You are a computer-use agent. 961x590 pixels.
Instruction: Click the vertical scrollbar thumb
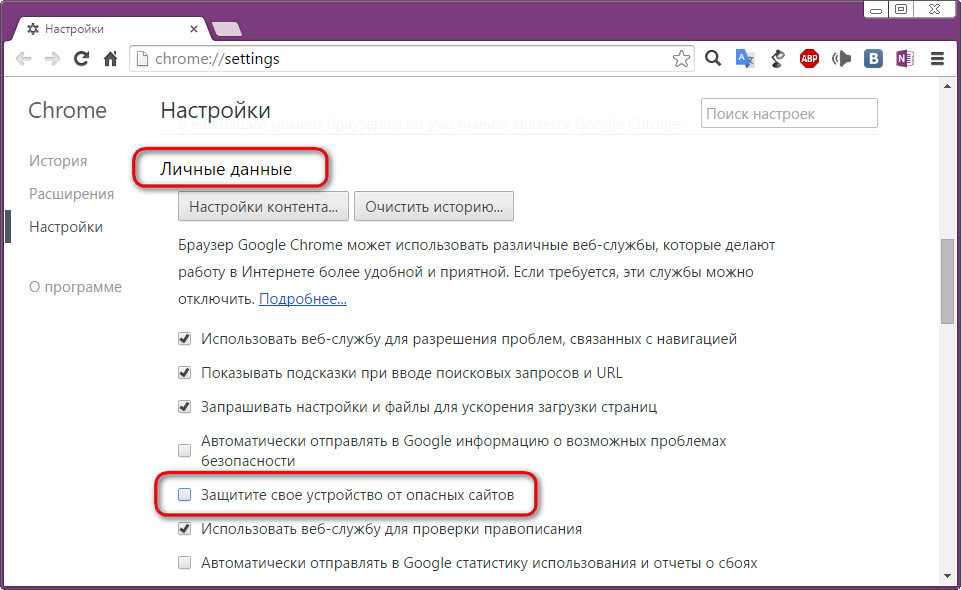coord(948,281)
